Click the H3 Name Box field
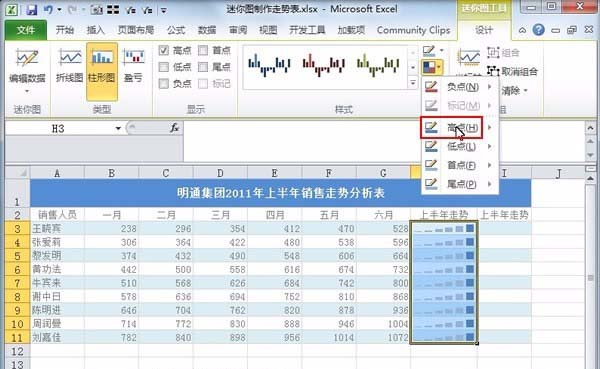 59,128
